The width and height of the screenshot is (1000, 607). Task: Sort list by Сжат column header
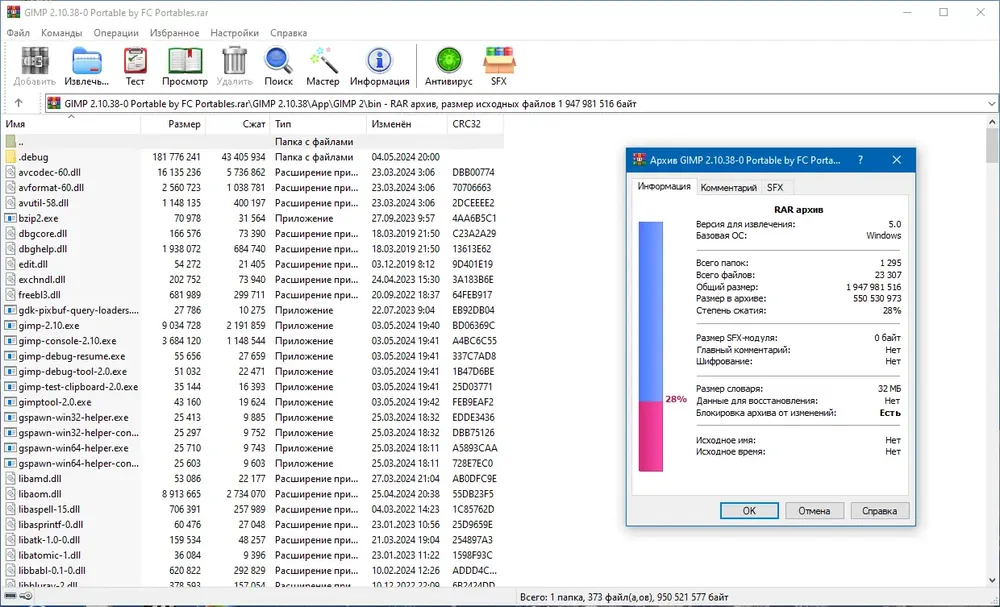coord(238,124)
